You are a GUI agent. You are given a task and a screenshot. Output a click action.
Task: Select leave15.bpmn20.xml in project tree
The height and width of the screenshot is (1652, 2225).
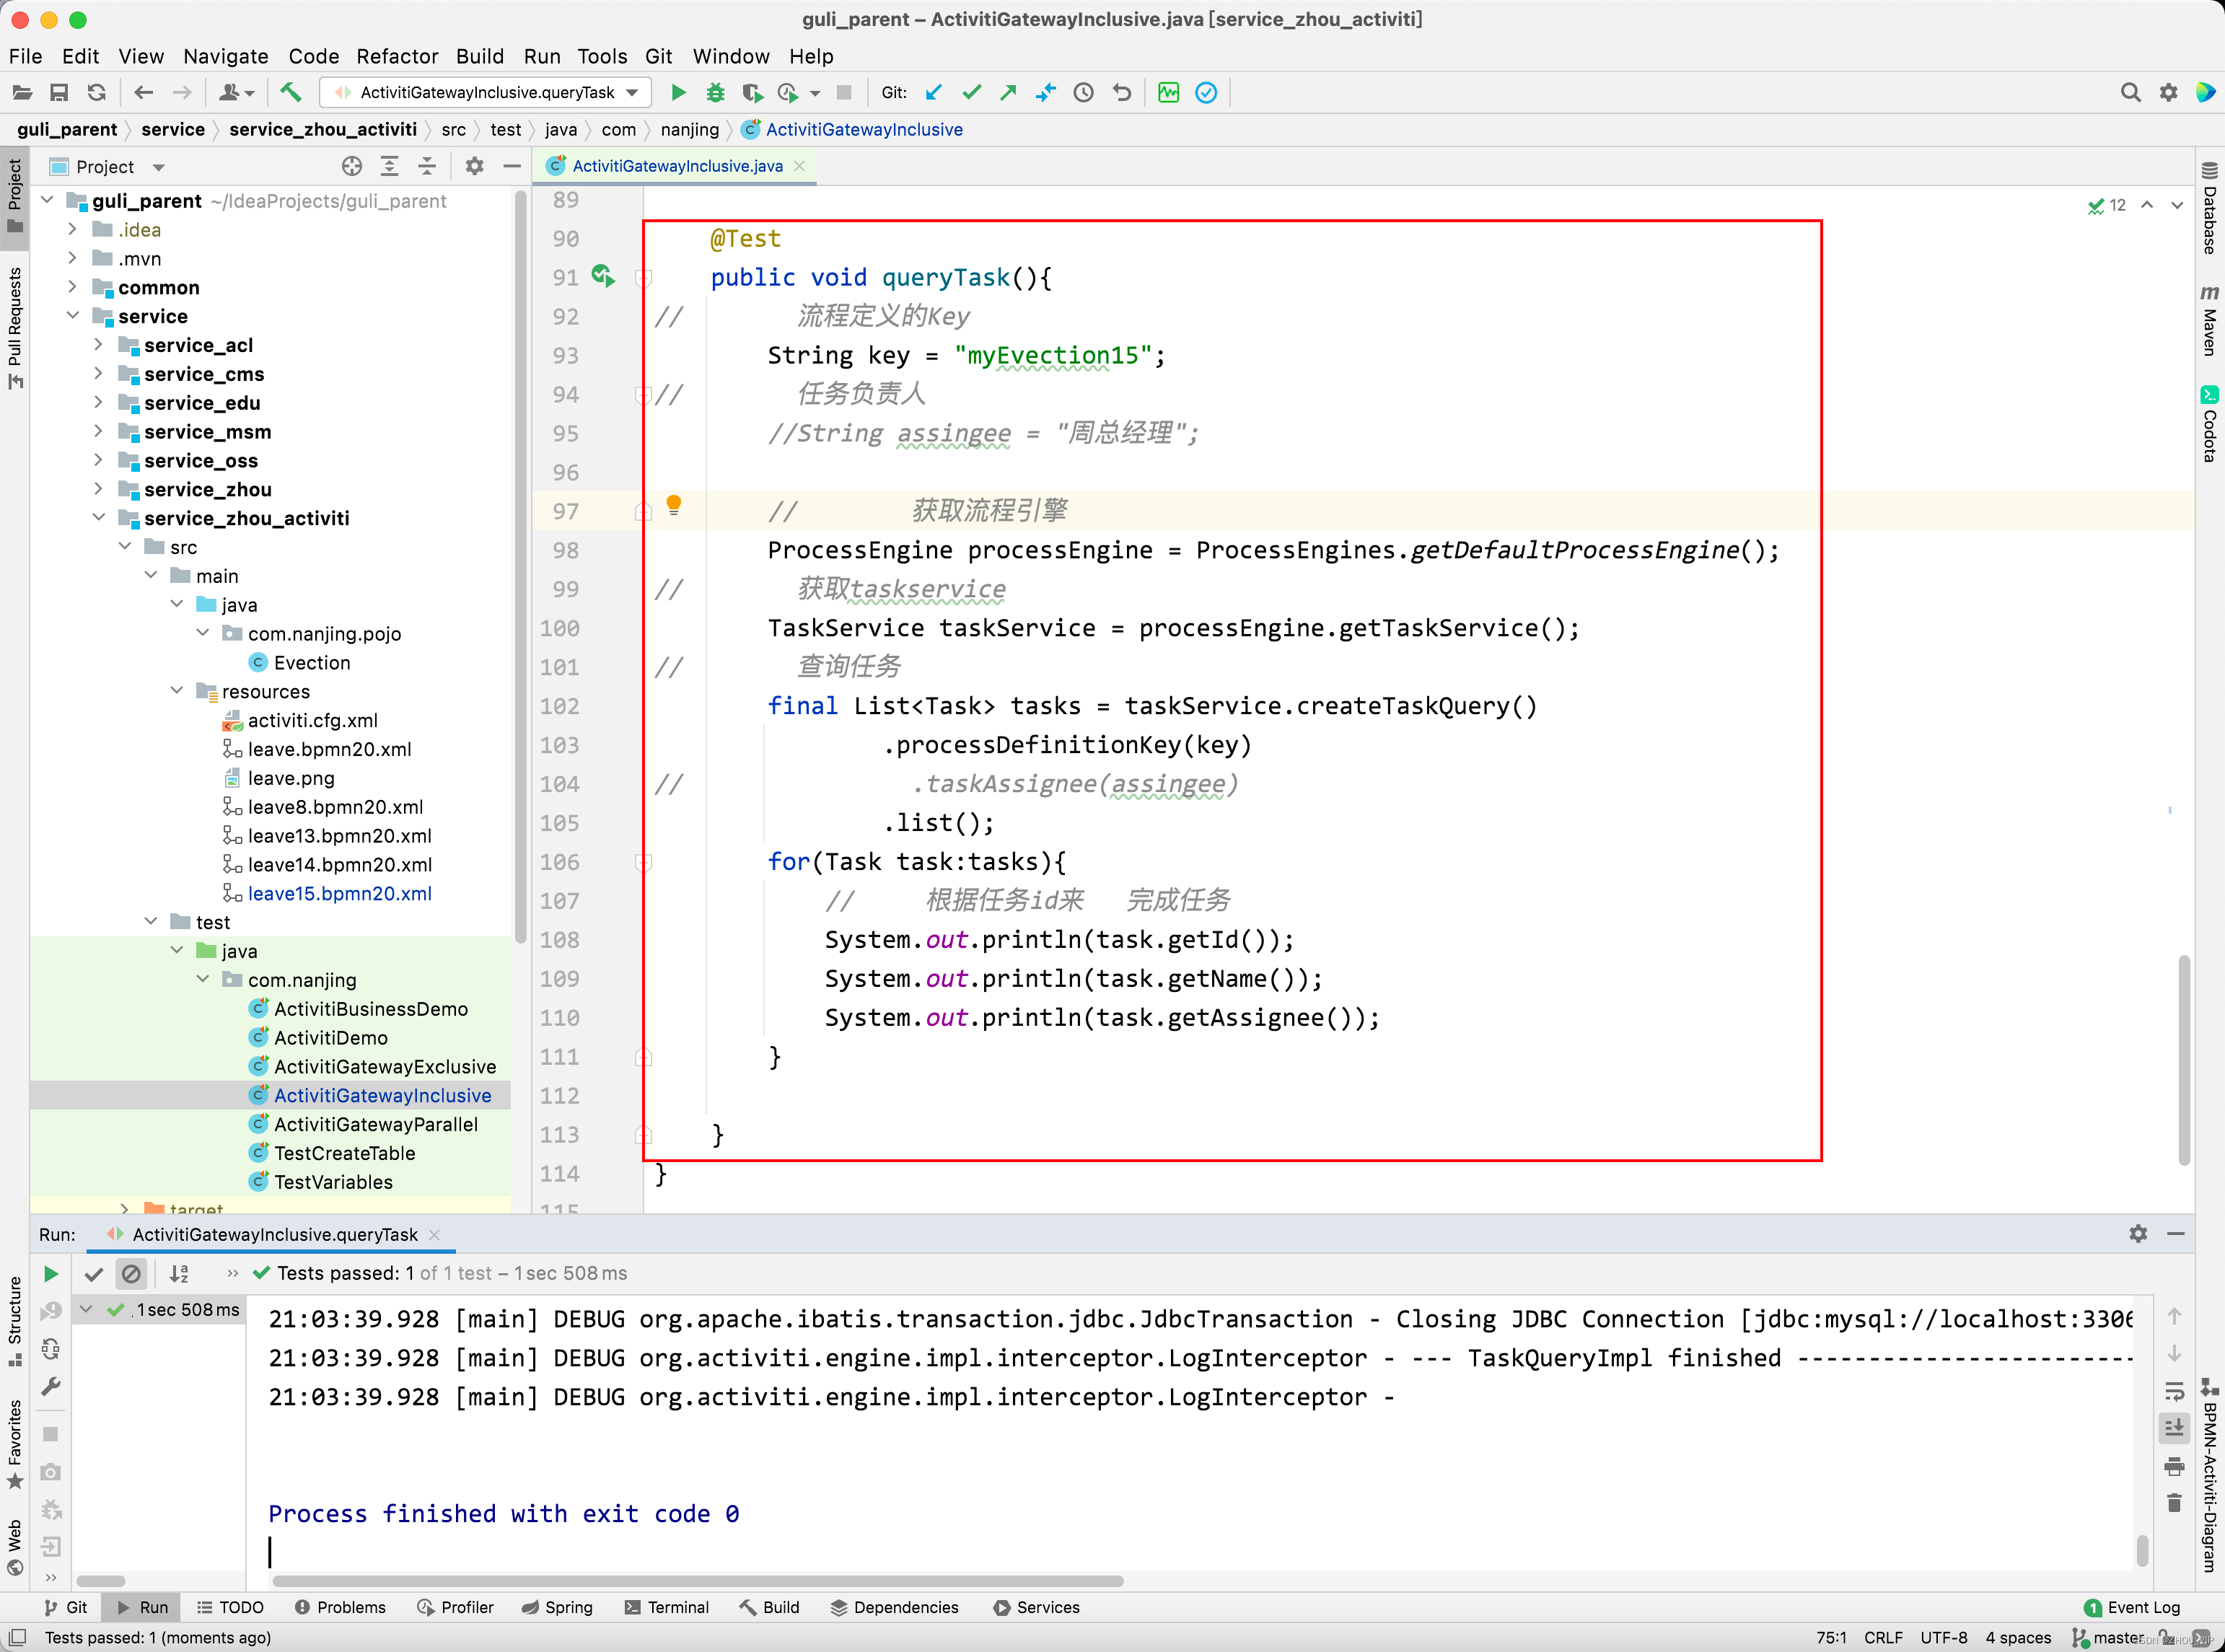click(339, 893)
